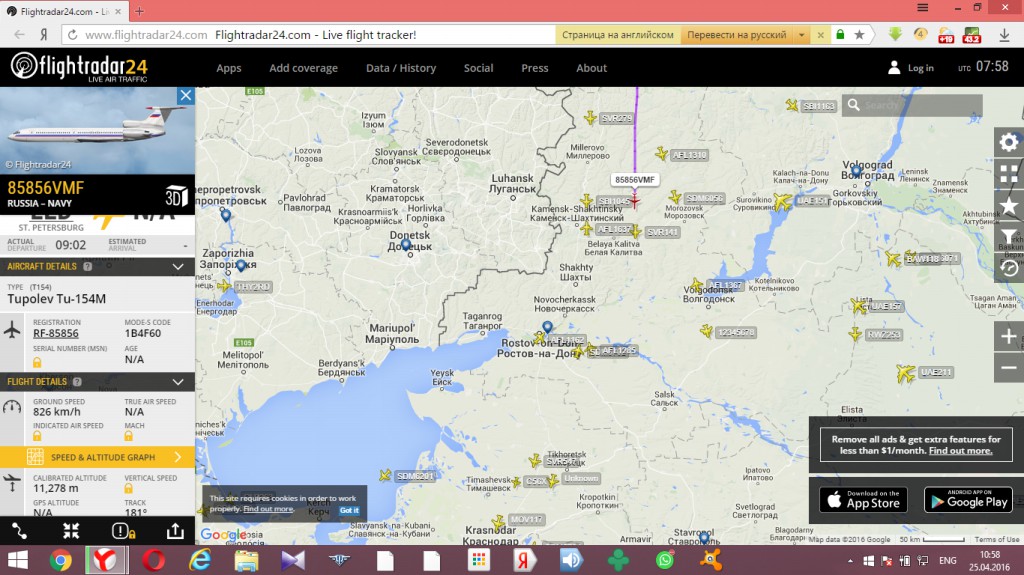
Task: Open the flight filter funnel
Action: (x=1009, y=237)
